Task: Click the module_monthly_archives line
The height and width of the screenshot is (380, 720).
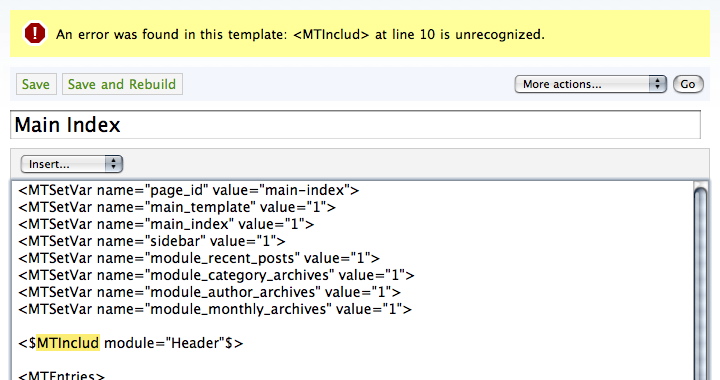Action: (215, 309)
